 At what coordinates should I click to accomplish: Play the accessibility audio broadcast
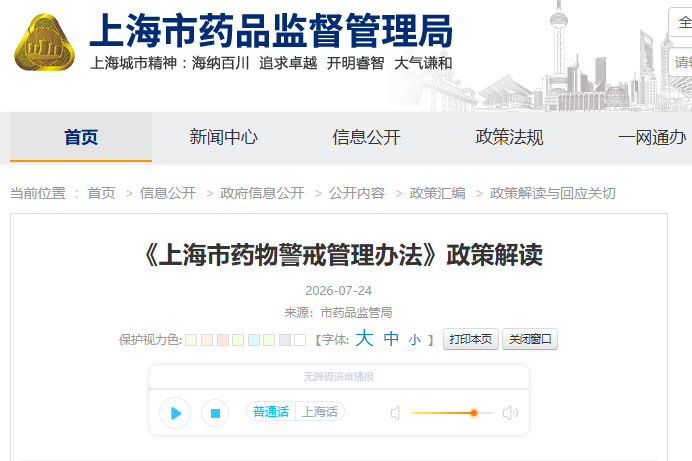click(x=175, y=413)
